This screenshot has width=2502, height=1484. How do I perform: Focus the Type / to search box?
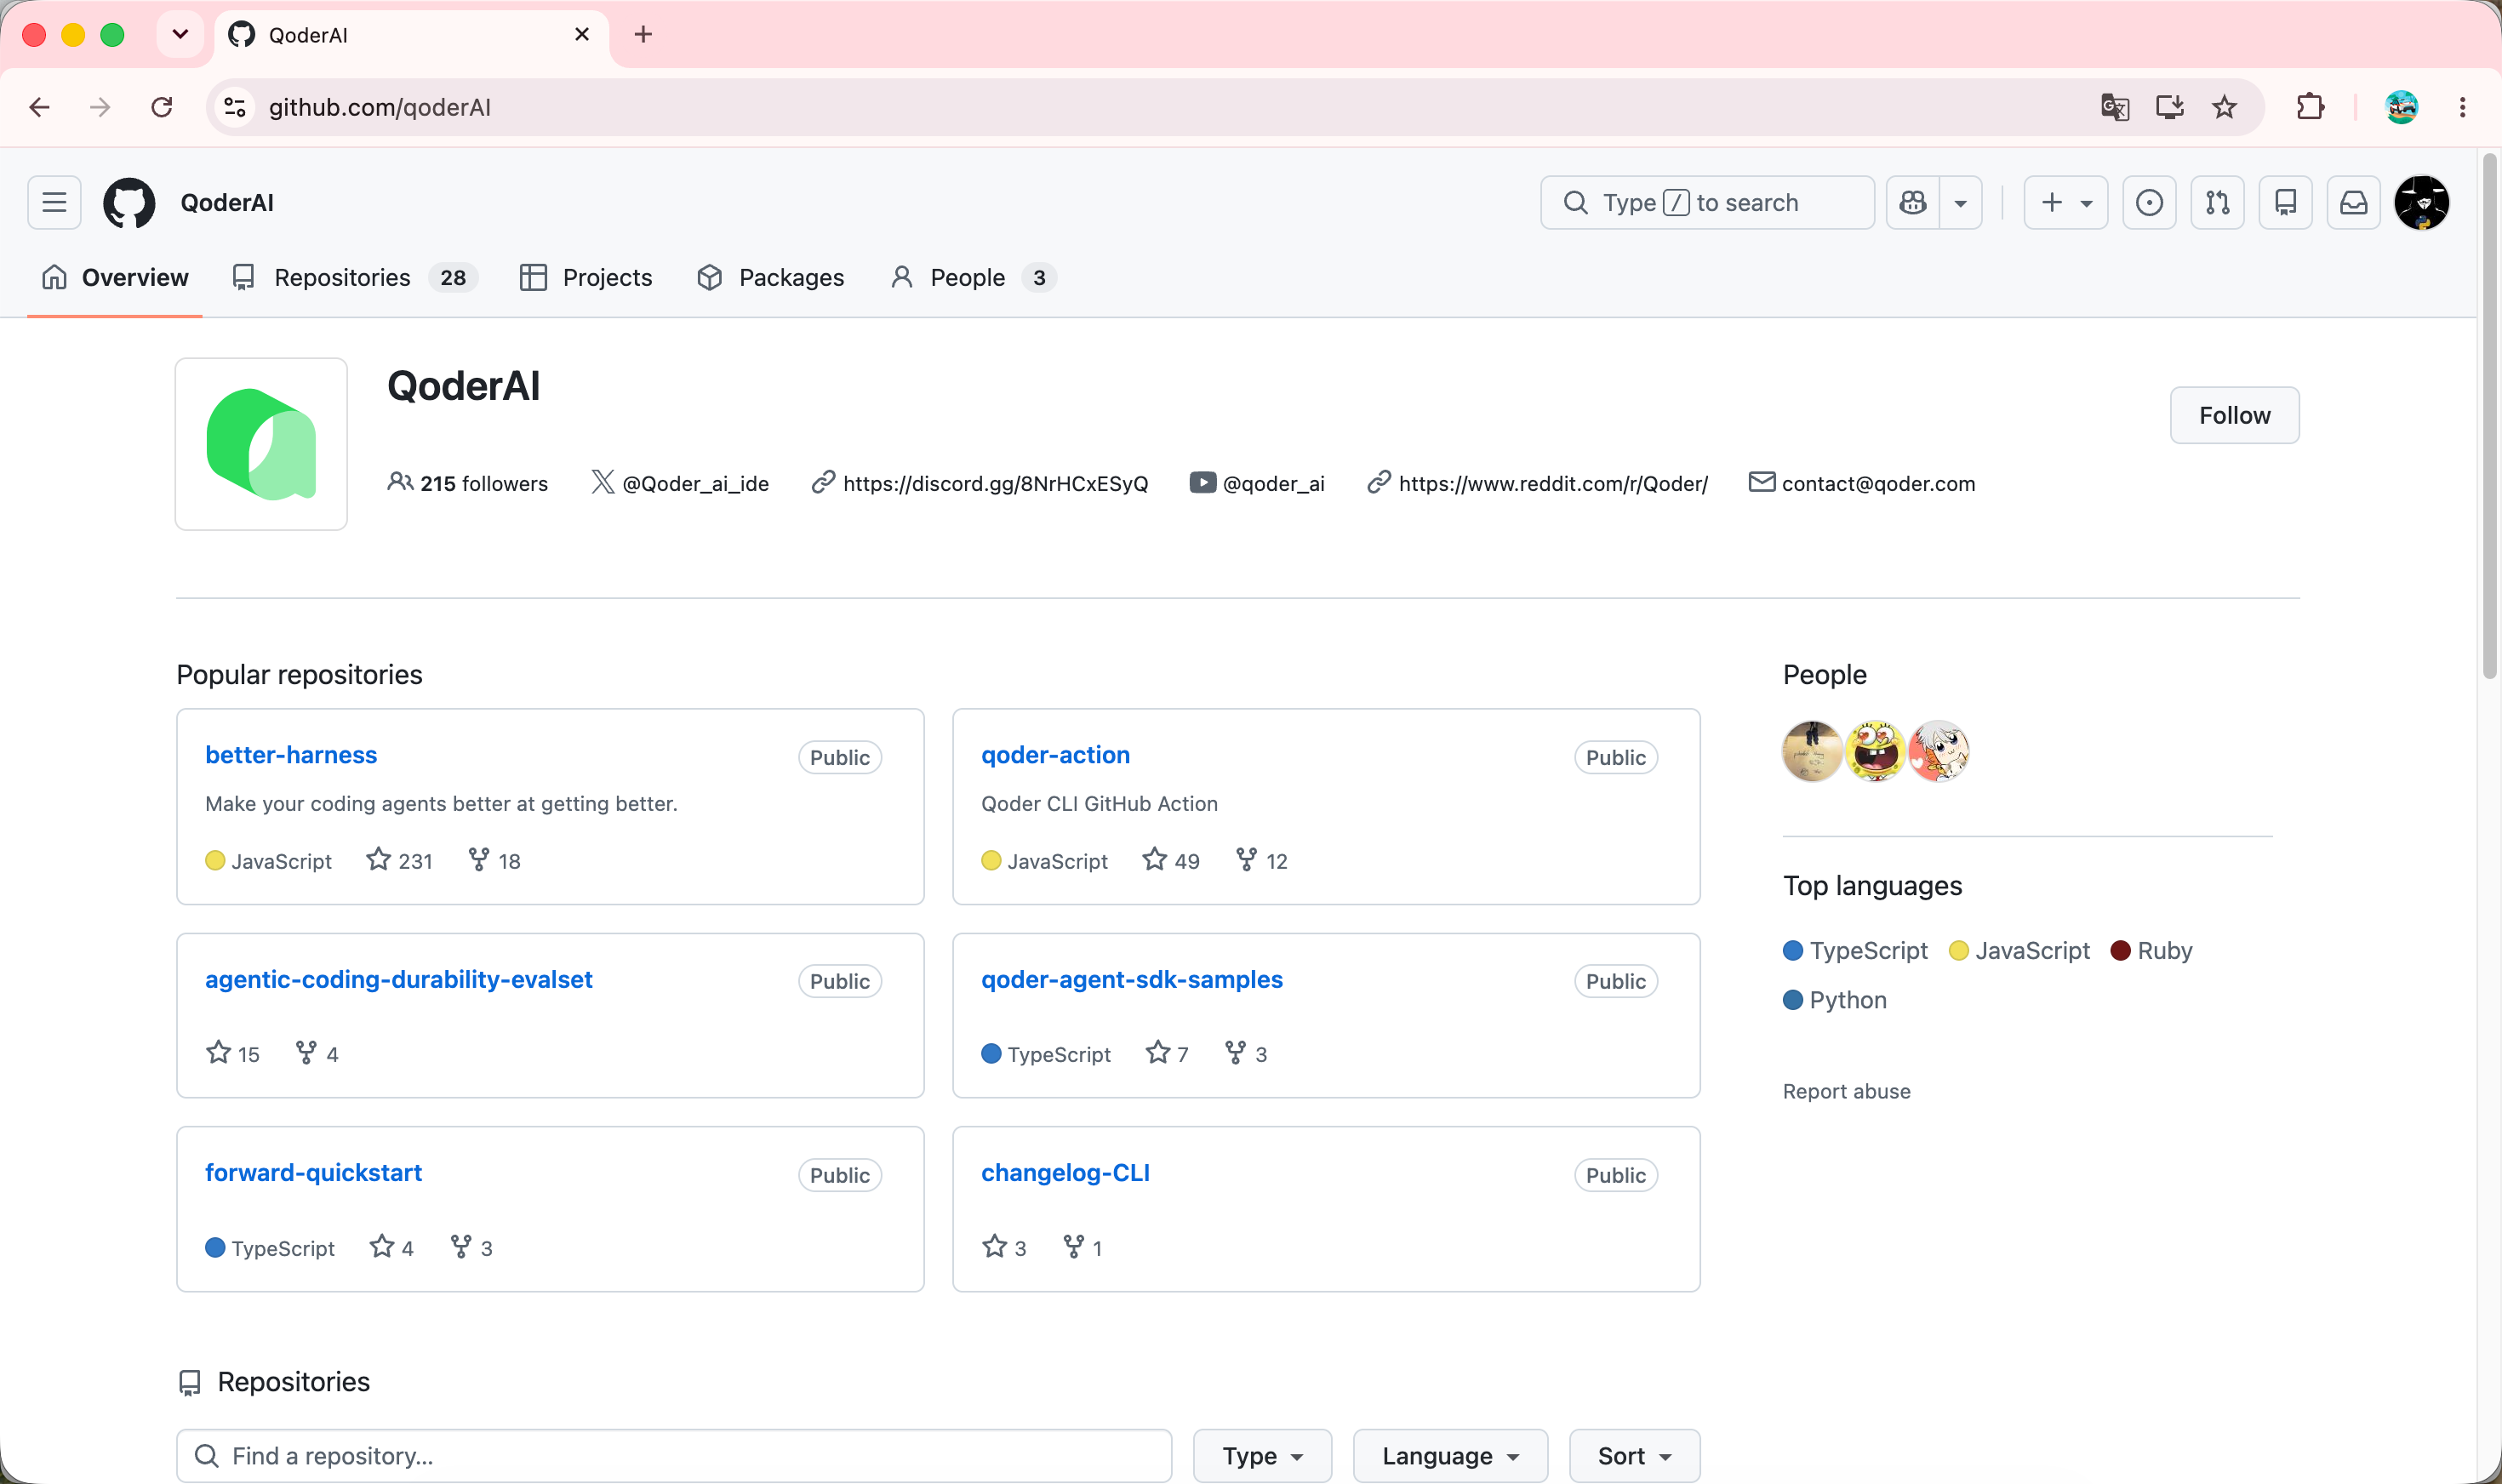pos(1707,203)
